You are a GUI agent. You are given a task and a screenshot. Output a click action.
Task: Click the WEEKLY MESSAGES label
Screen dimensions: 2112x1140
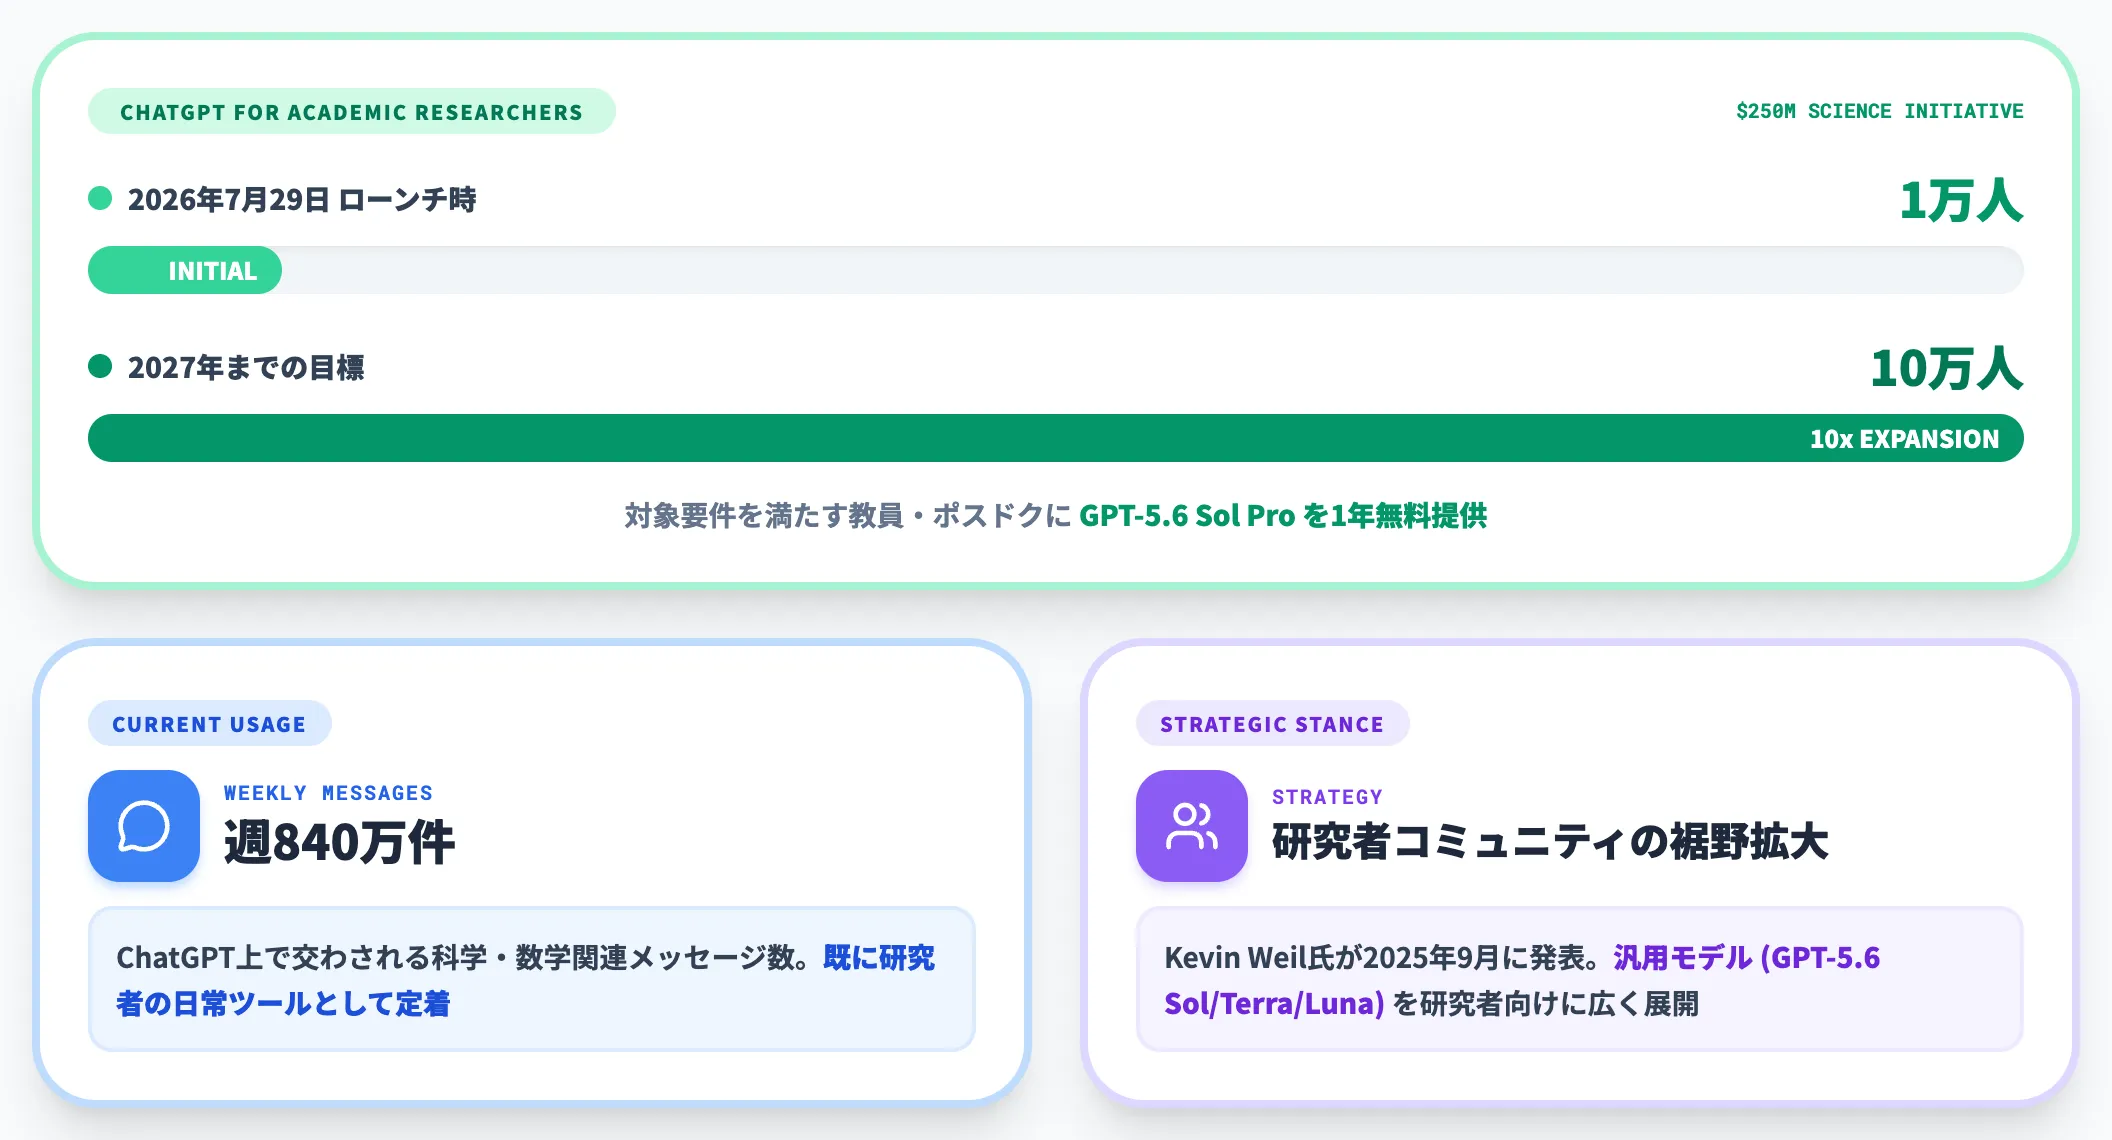pyautogui.click(x=328, y=793)
